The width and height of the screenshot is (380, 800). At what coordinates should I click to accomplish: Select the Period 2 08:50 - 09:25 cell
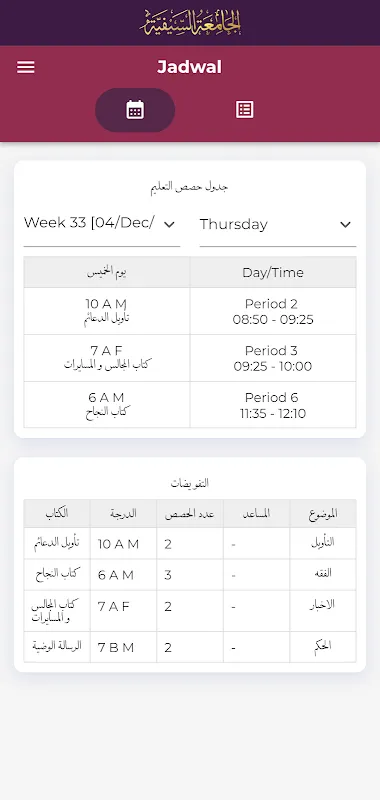273,311
